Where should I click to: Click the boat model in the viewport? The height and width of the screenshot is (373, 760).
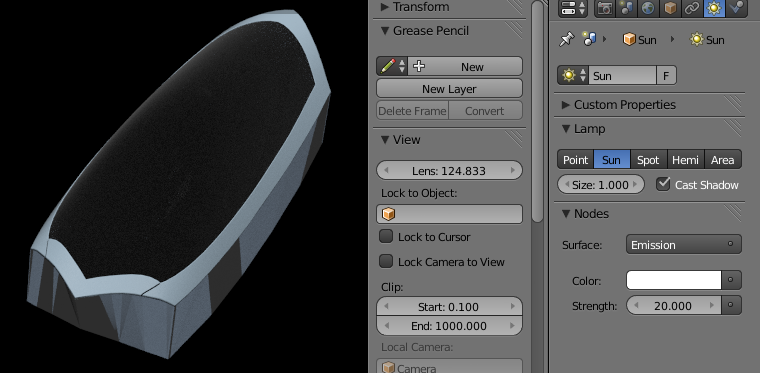click(179, 184)
